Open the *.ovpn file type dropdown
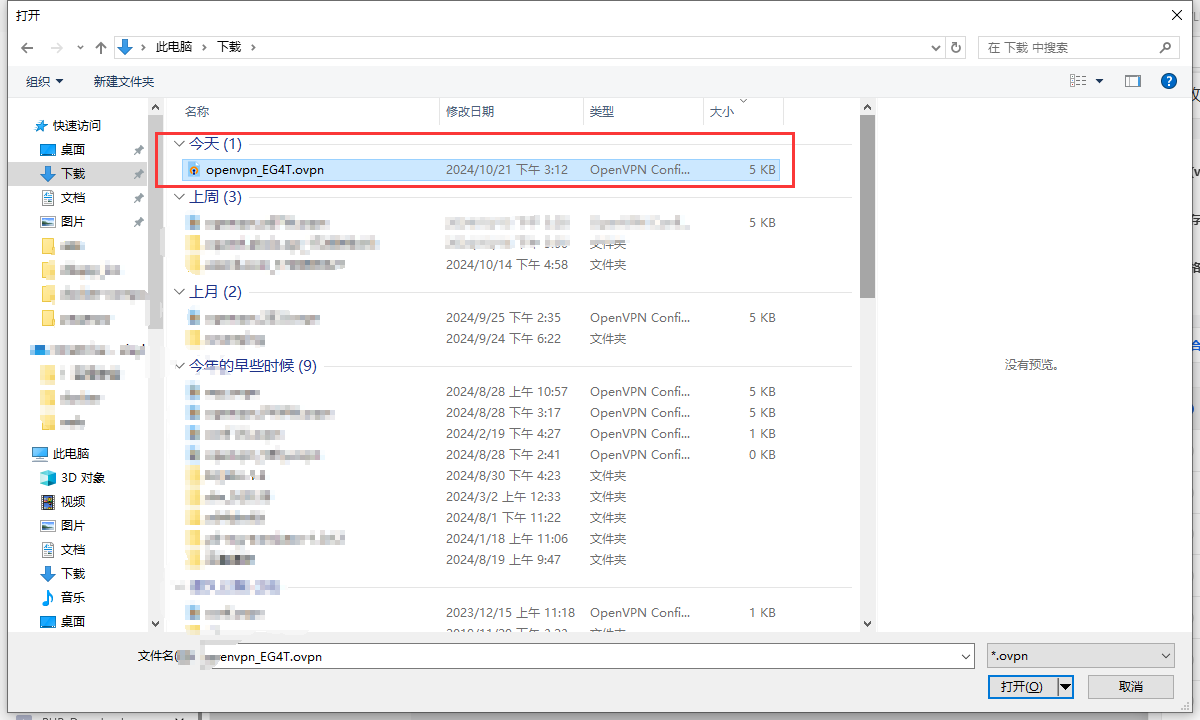 (x=1080, y=656)
